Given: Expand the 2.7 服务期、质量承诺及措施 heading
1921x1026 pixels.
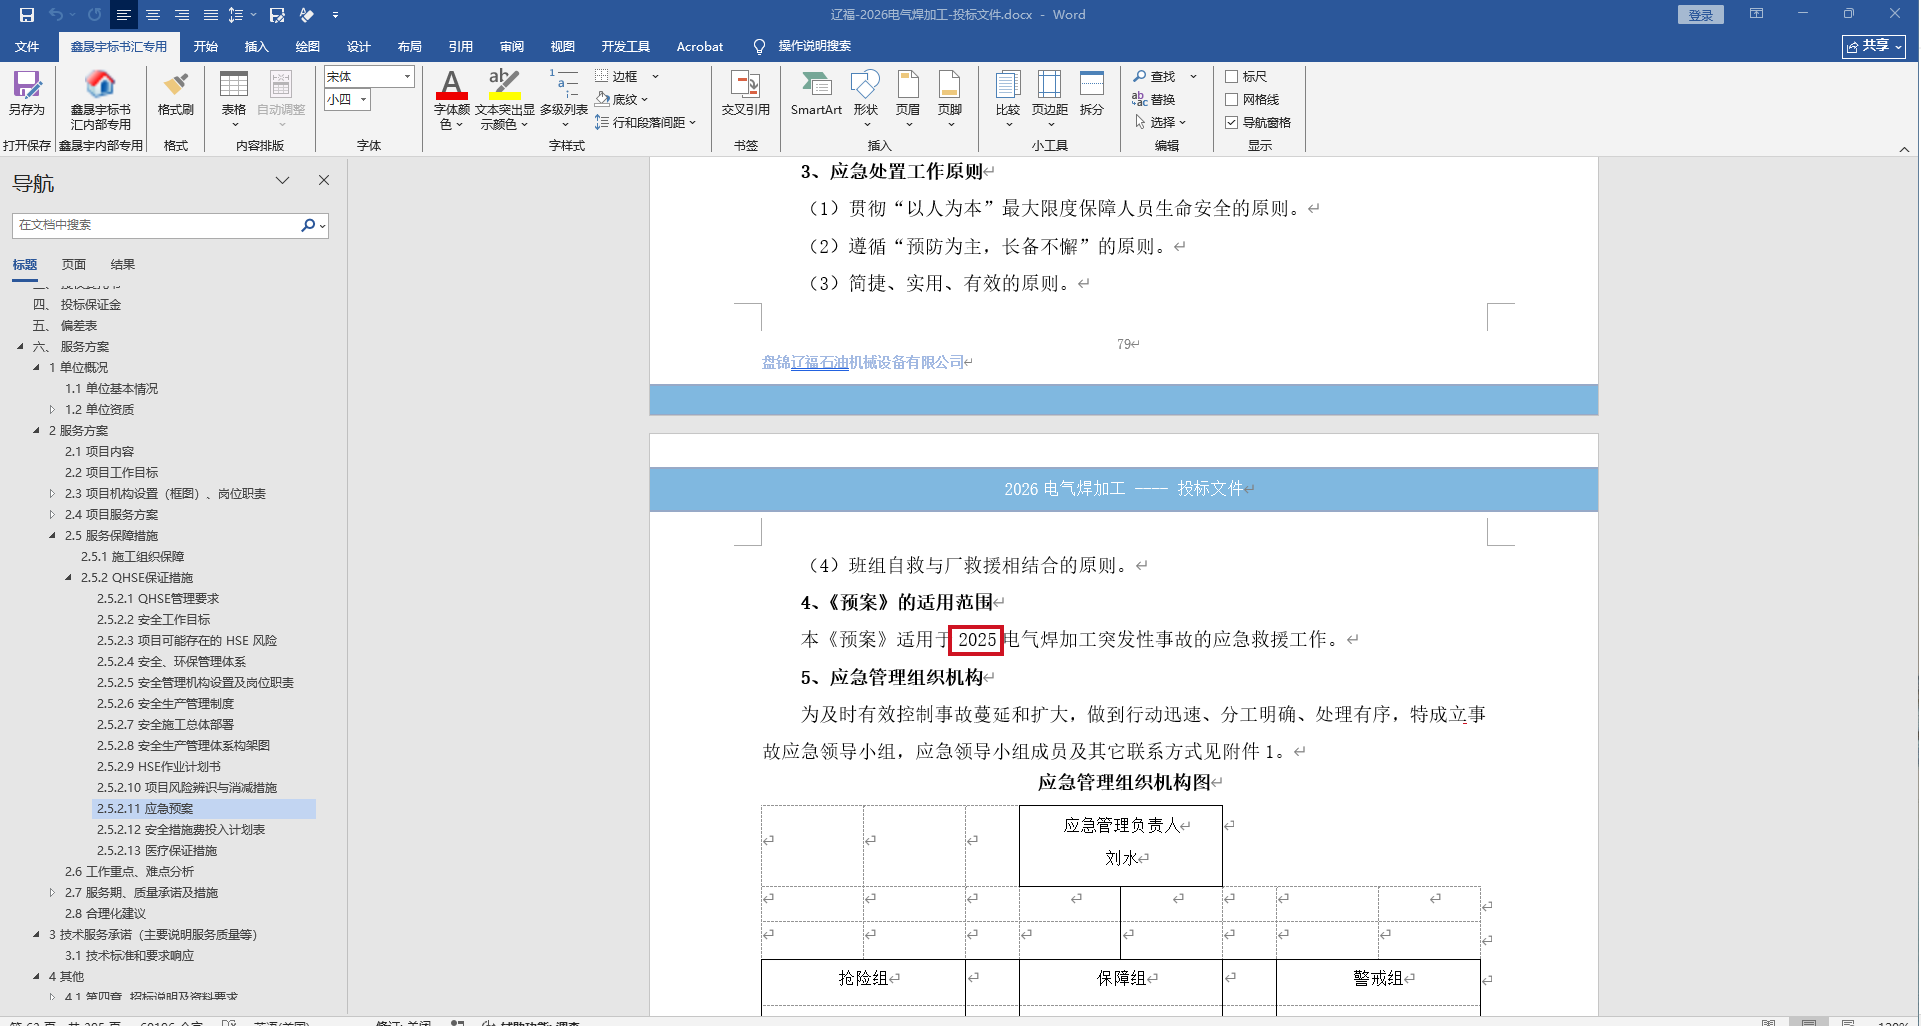Looking at the screenshot, I should (x=52, y=893).
